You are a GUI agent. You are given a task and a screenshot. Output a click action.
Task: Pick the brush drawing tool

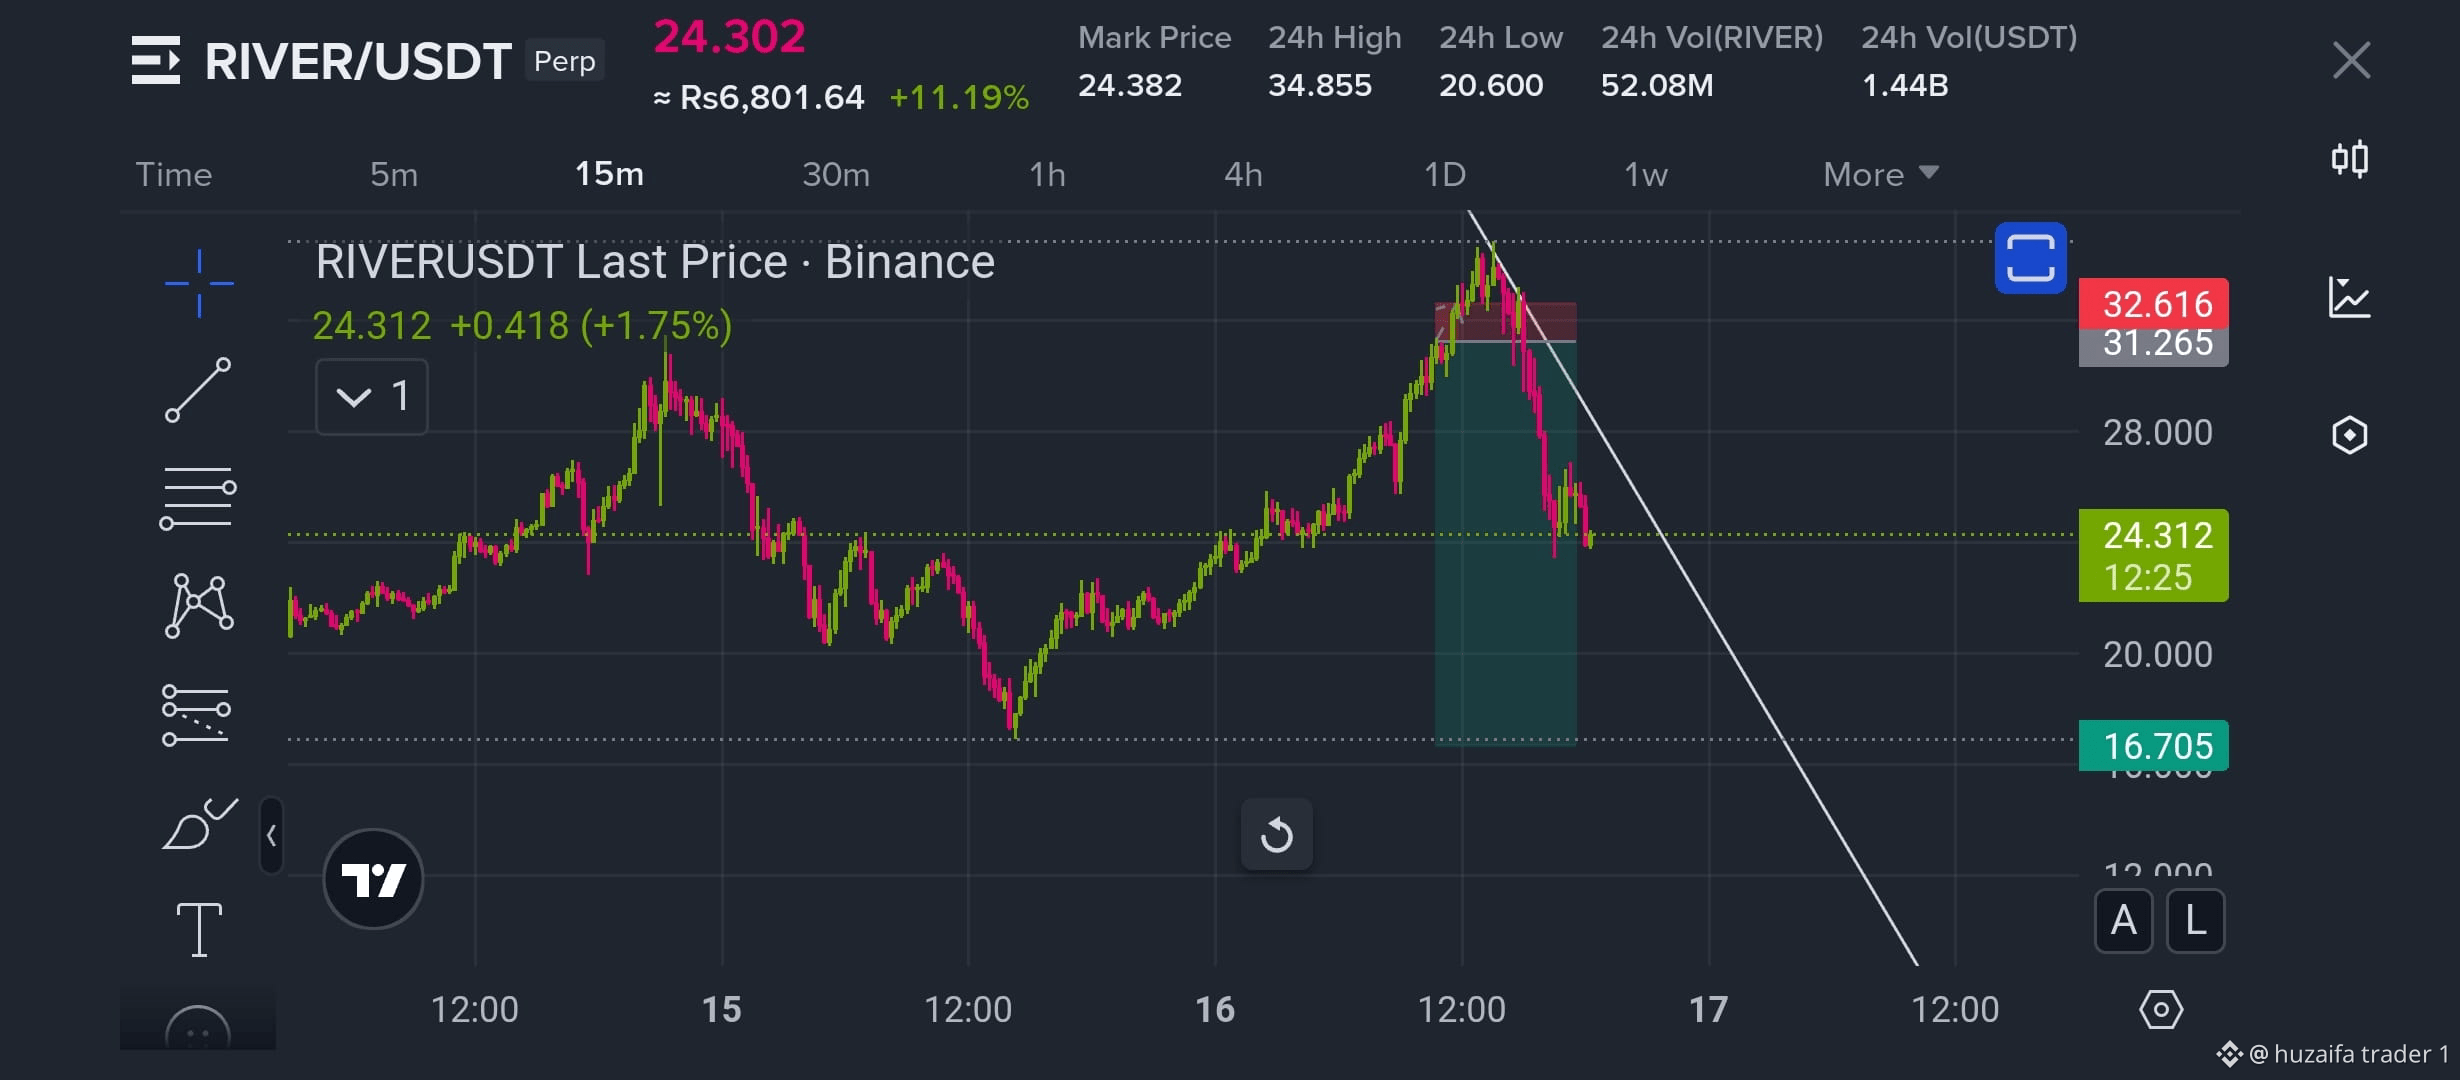click(x=199, y=824)
